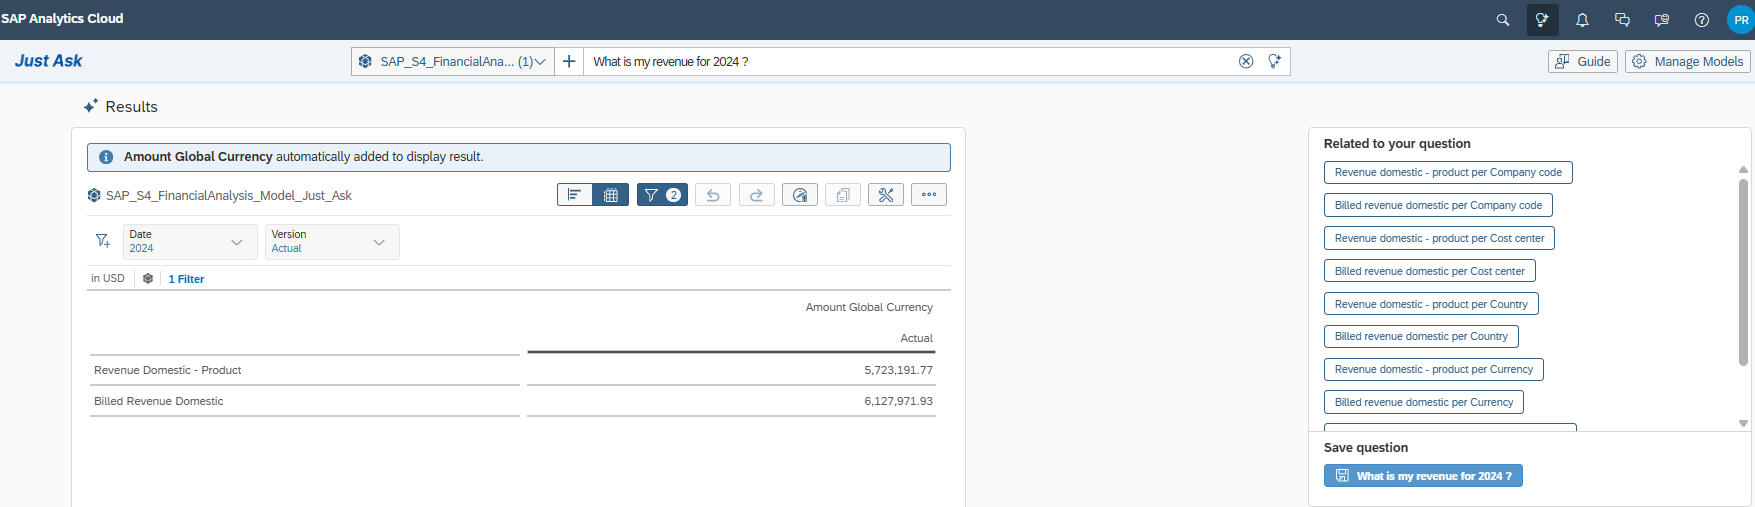This screenshot has height=507, width=1755.
Task: Open the Guide button
Action: (1583, 61)
